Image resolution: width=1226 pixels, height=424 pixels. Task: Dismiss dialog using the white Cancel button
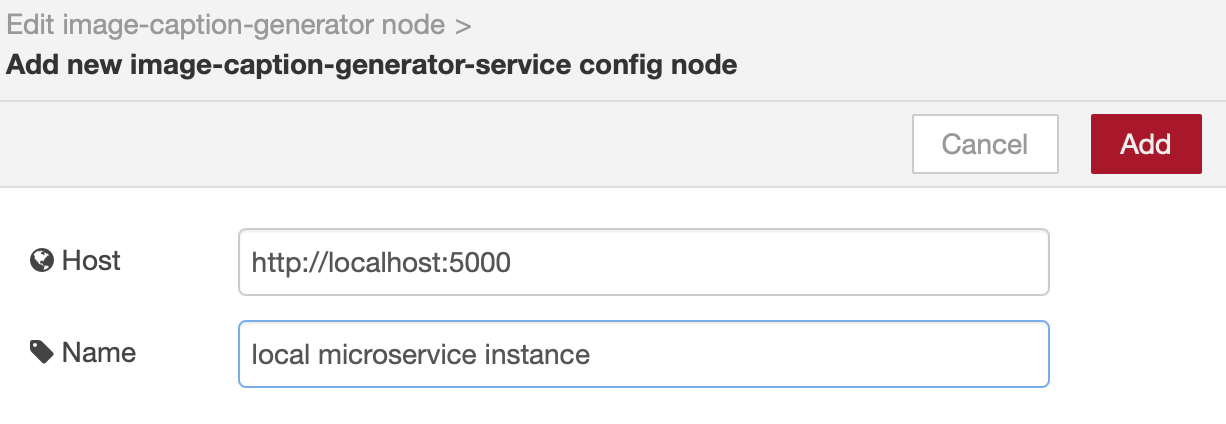(985, 144)
